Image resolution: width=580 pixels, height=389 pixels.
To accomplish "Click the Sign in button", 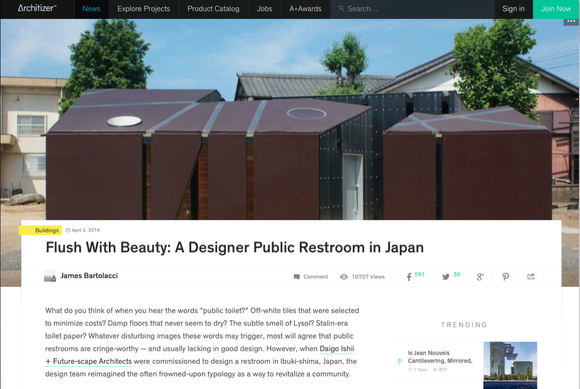I will click(513, 9).
